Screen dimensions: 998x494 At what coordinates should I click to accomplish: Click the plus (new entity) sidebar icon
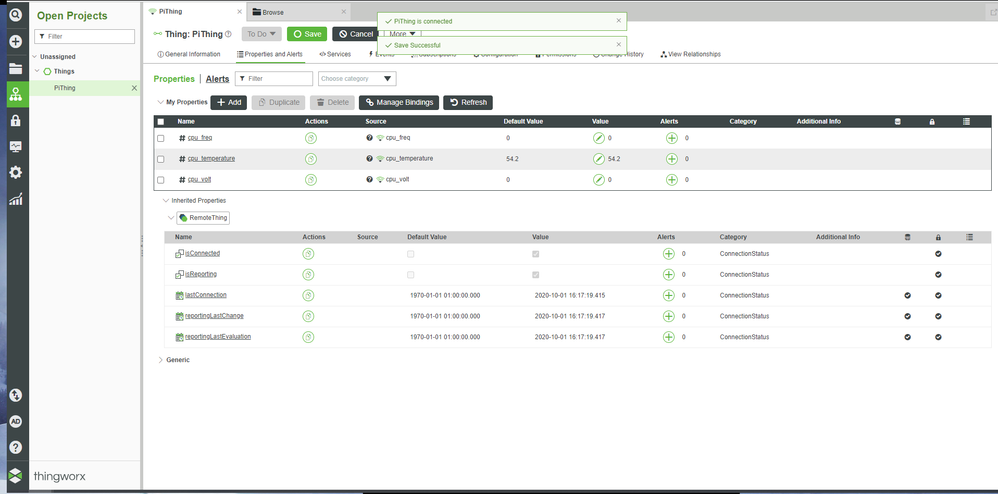(x=16, y=41)
